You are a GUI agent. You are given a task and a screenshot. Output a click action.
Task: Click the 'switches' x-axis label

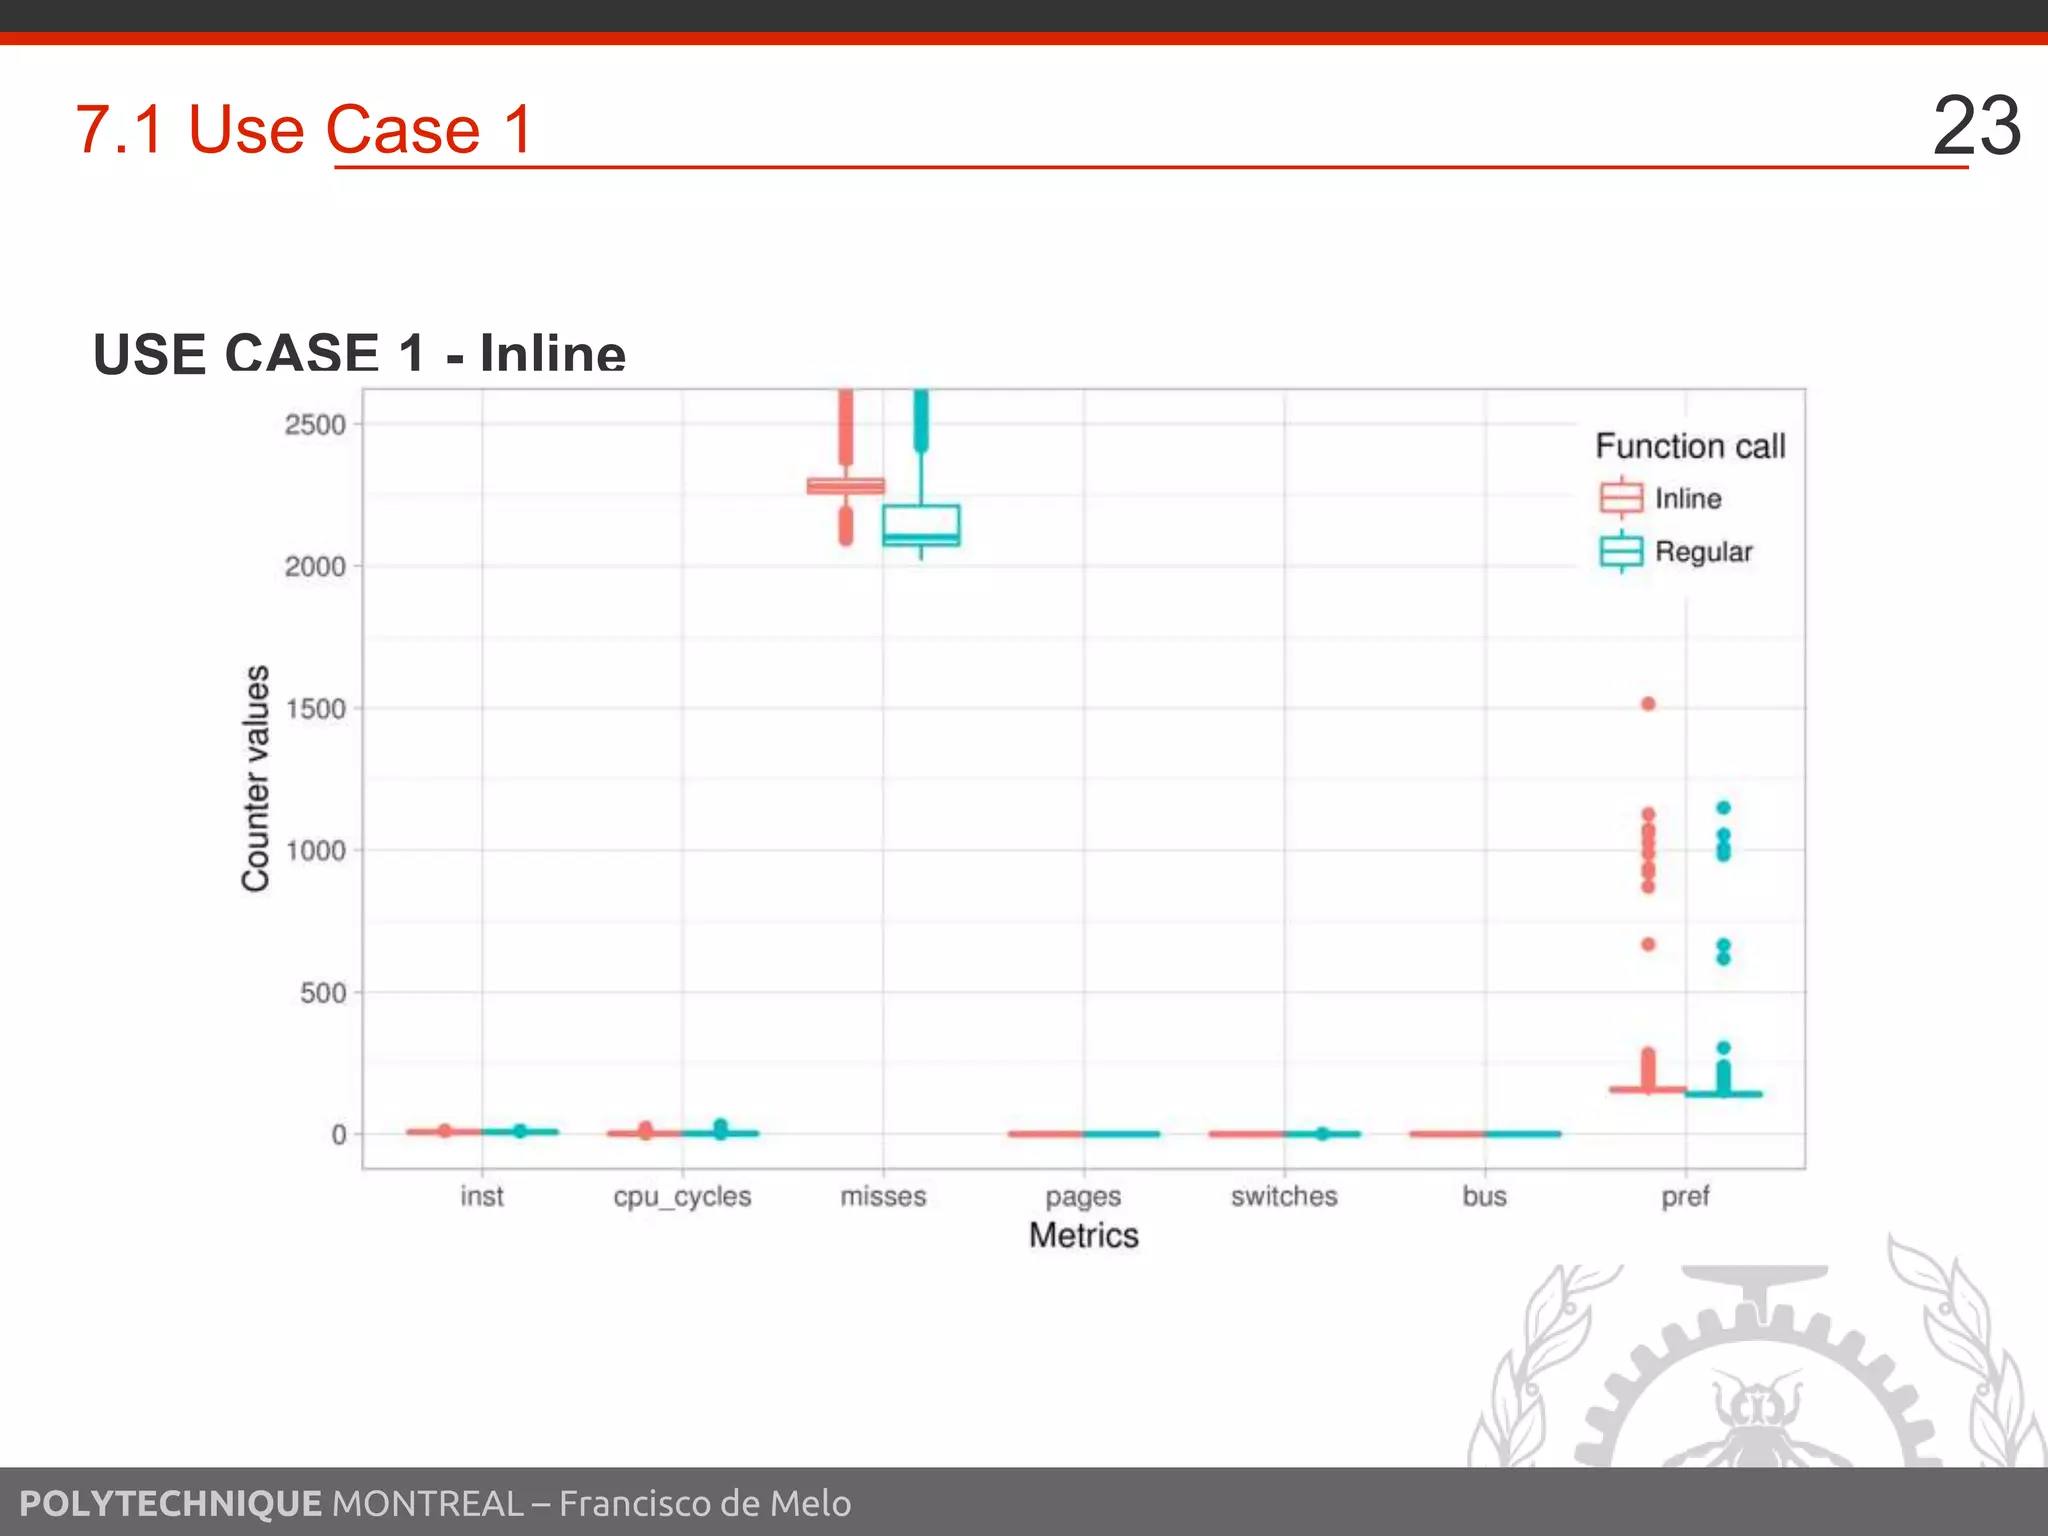1284,1196
